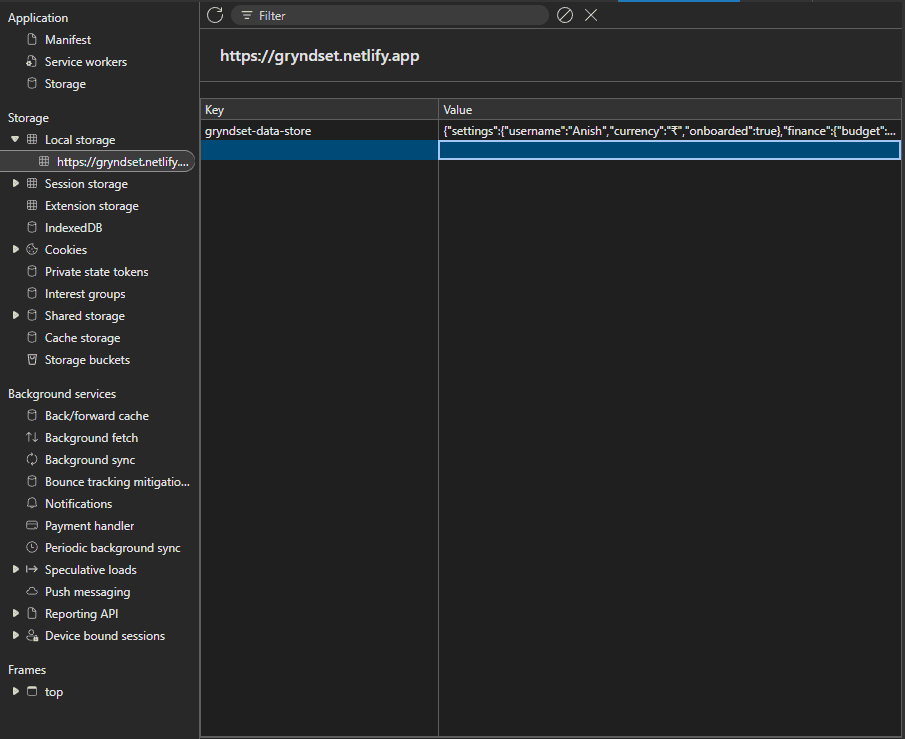
Task: Click the Extension storage grid icon
Action: coord(32,205)
